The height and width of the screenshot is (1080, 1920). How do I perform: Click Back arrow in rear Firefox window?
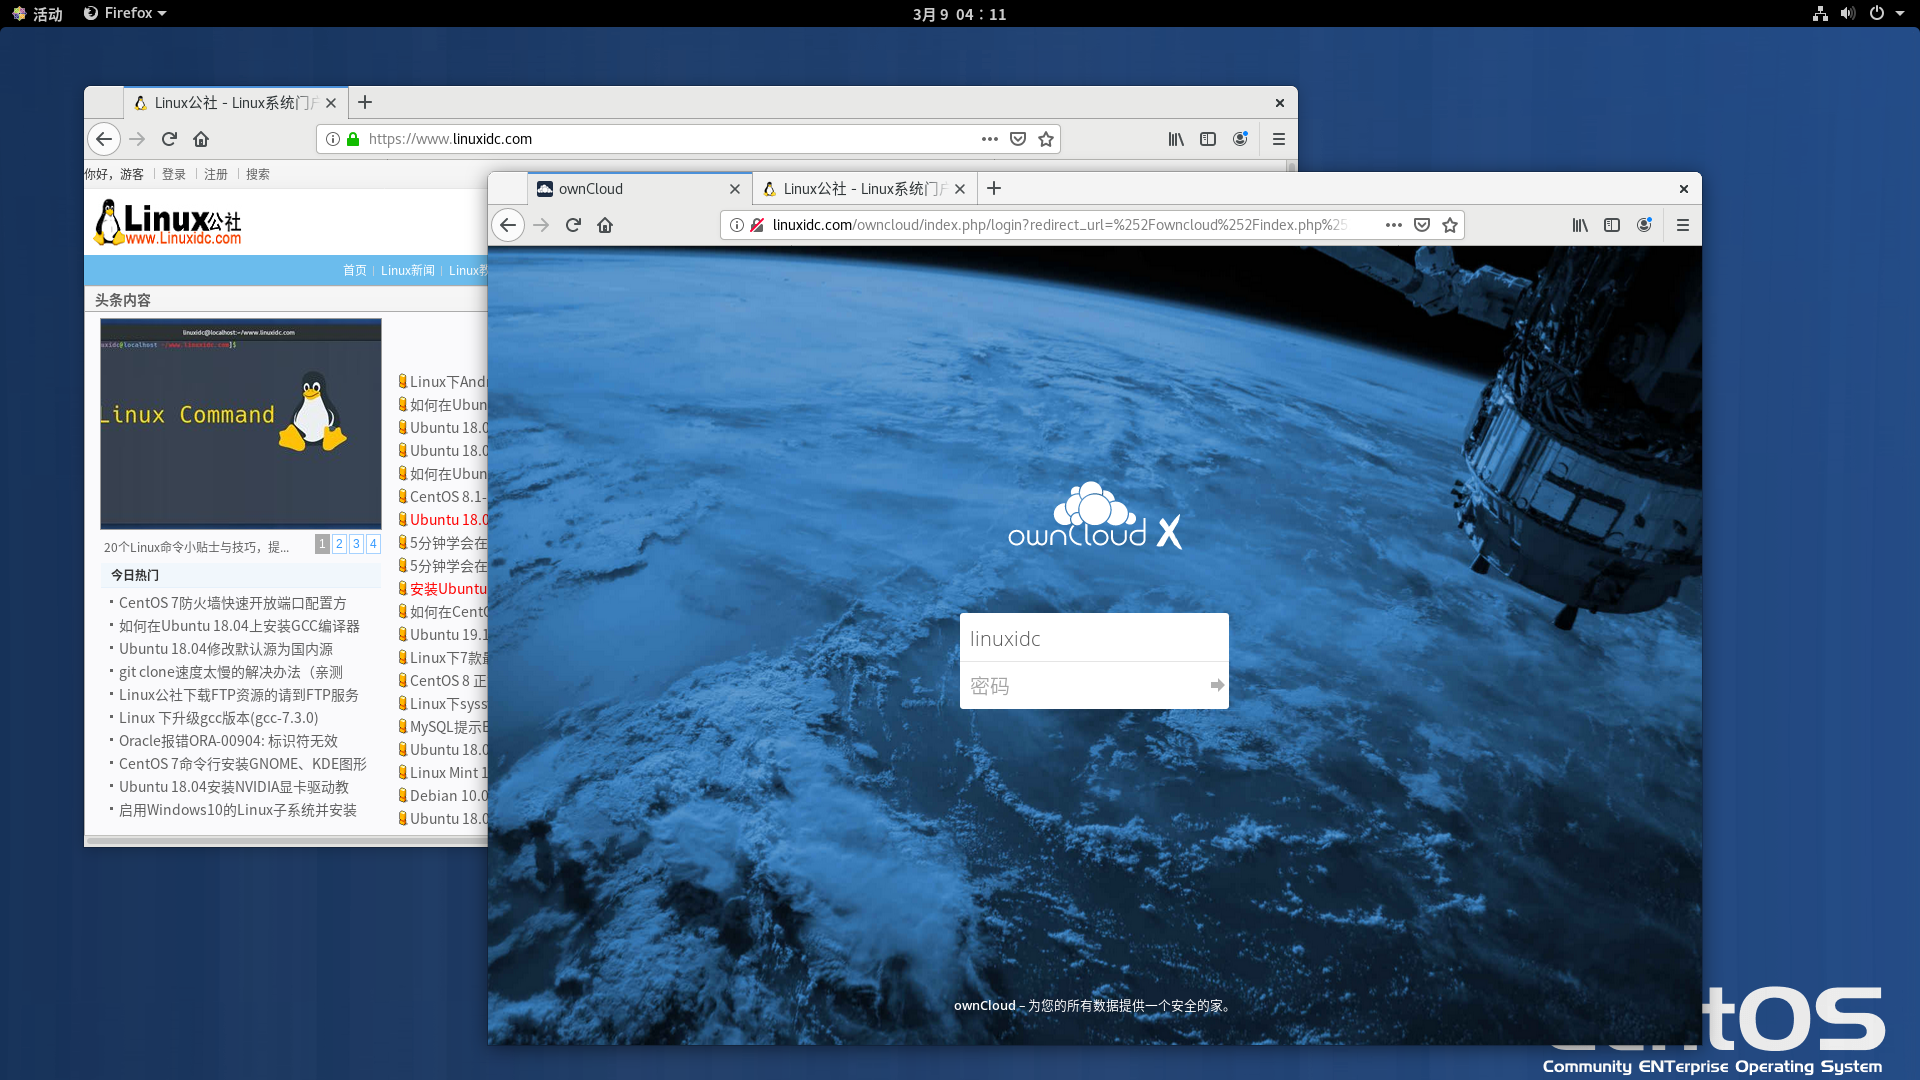point(104,139)
